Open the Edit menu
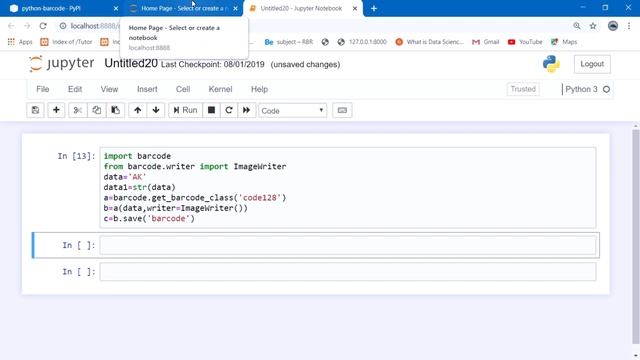Viewport: 640px width, 360px height. 75,89
